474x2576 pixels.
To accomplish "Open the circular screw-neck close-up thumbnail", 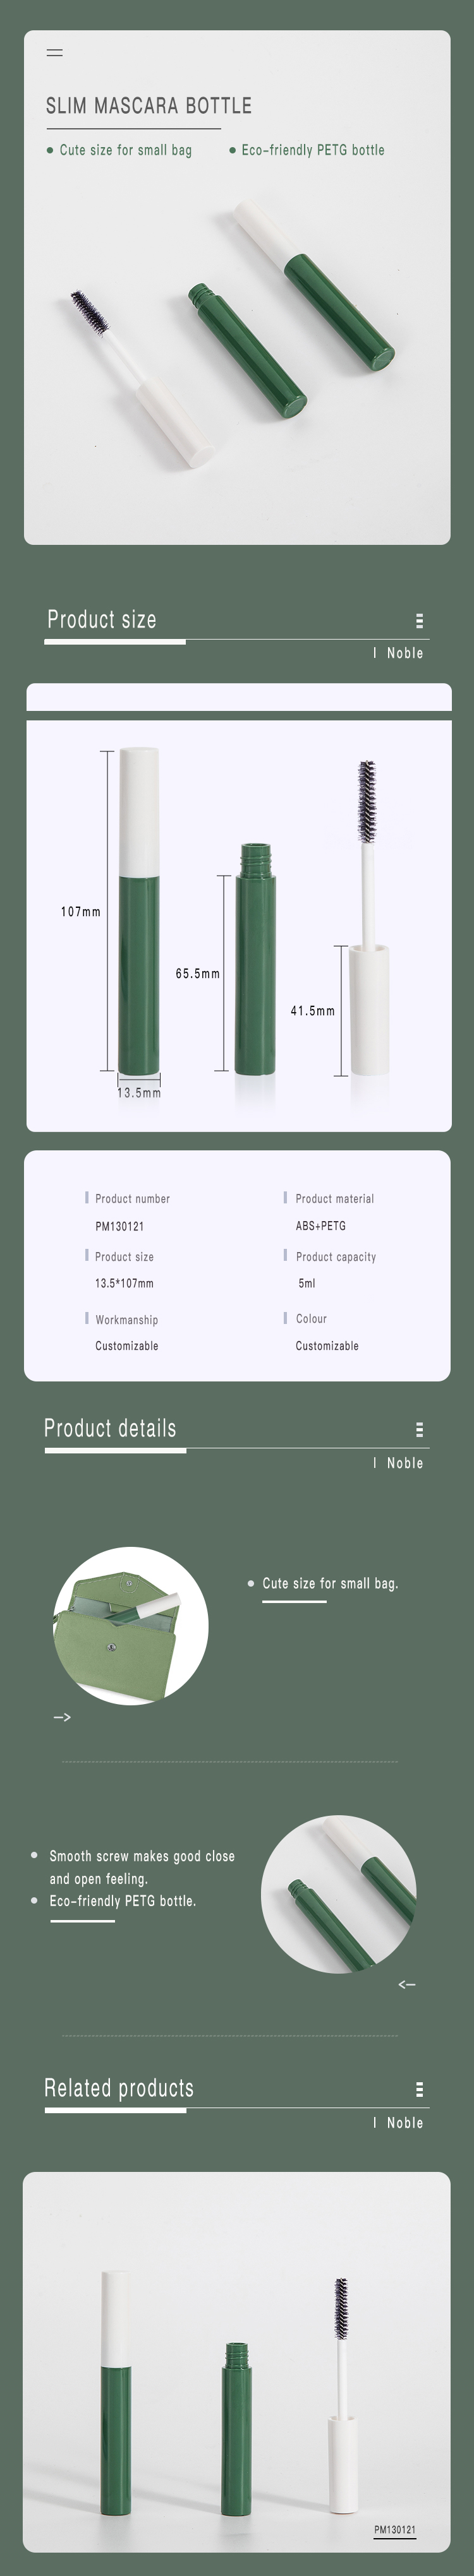I will (x=339, y=1894).
